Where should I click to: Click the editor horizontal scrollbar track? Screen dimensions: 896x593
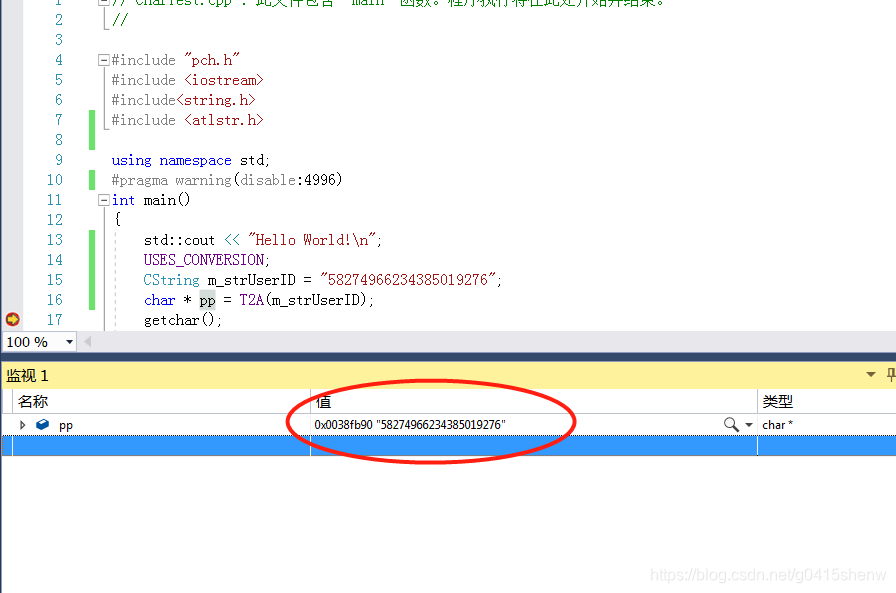coord(450,341)
